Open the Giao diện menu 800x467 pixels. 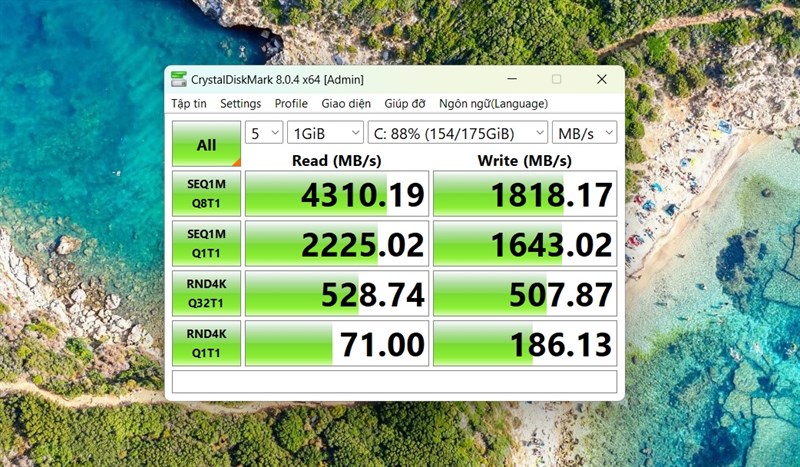[x=346, y=104]
